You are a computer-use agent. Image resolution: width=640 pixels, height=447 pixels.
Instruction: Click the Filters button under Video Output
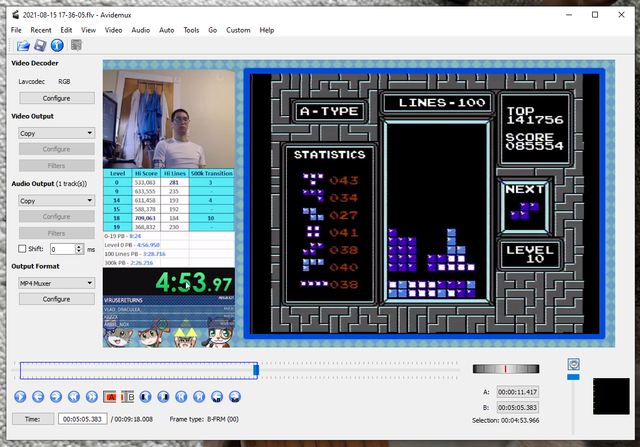[x=56, y=165]
